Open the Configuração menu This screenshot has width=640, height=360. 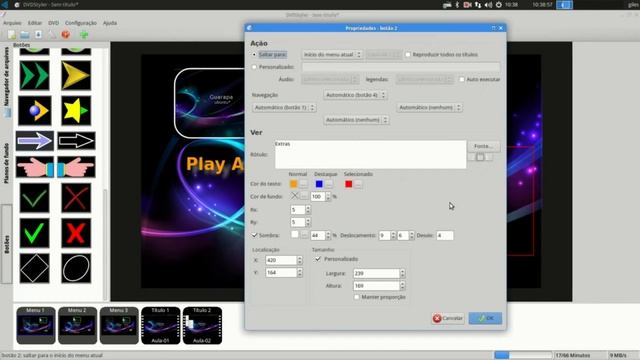[81, 23]
